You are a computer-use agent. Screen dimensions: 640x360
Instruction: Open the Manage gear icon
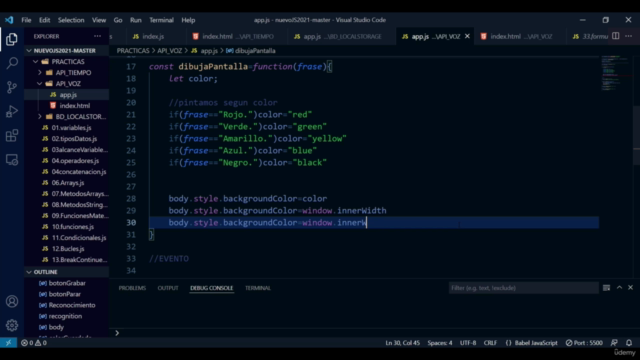point(12,325)
